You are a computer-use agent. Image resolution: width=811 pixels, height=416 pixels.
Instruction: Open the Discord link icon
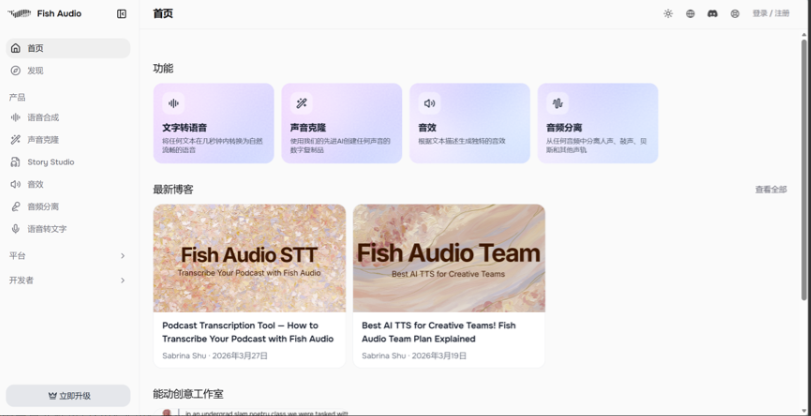pyautogui.click(x=713, y=14)
